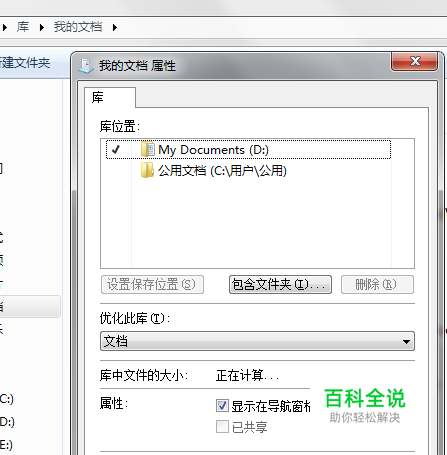The image size is (447, 455).
Task: Select the E: drive in Explorer sidebar
Action: tap(6, 445)
